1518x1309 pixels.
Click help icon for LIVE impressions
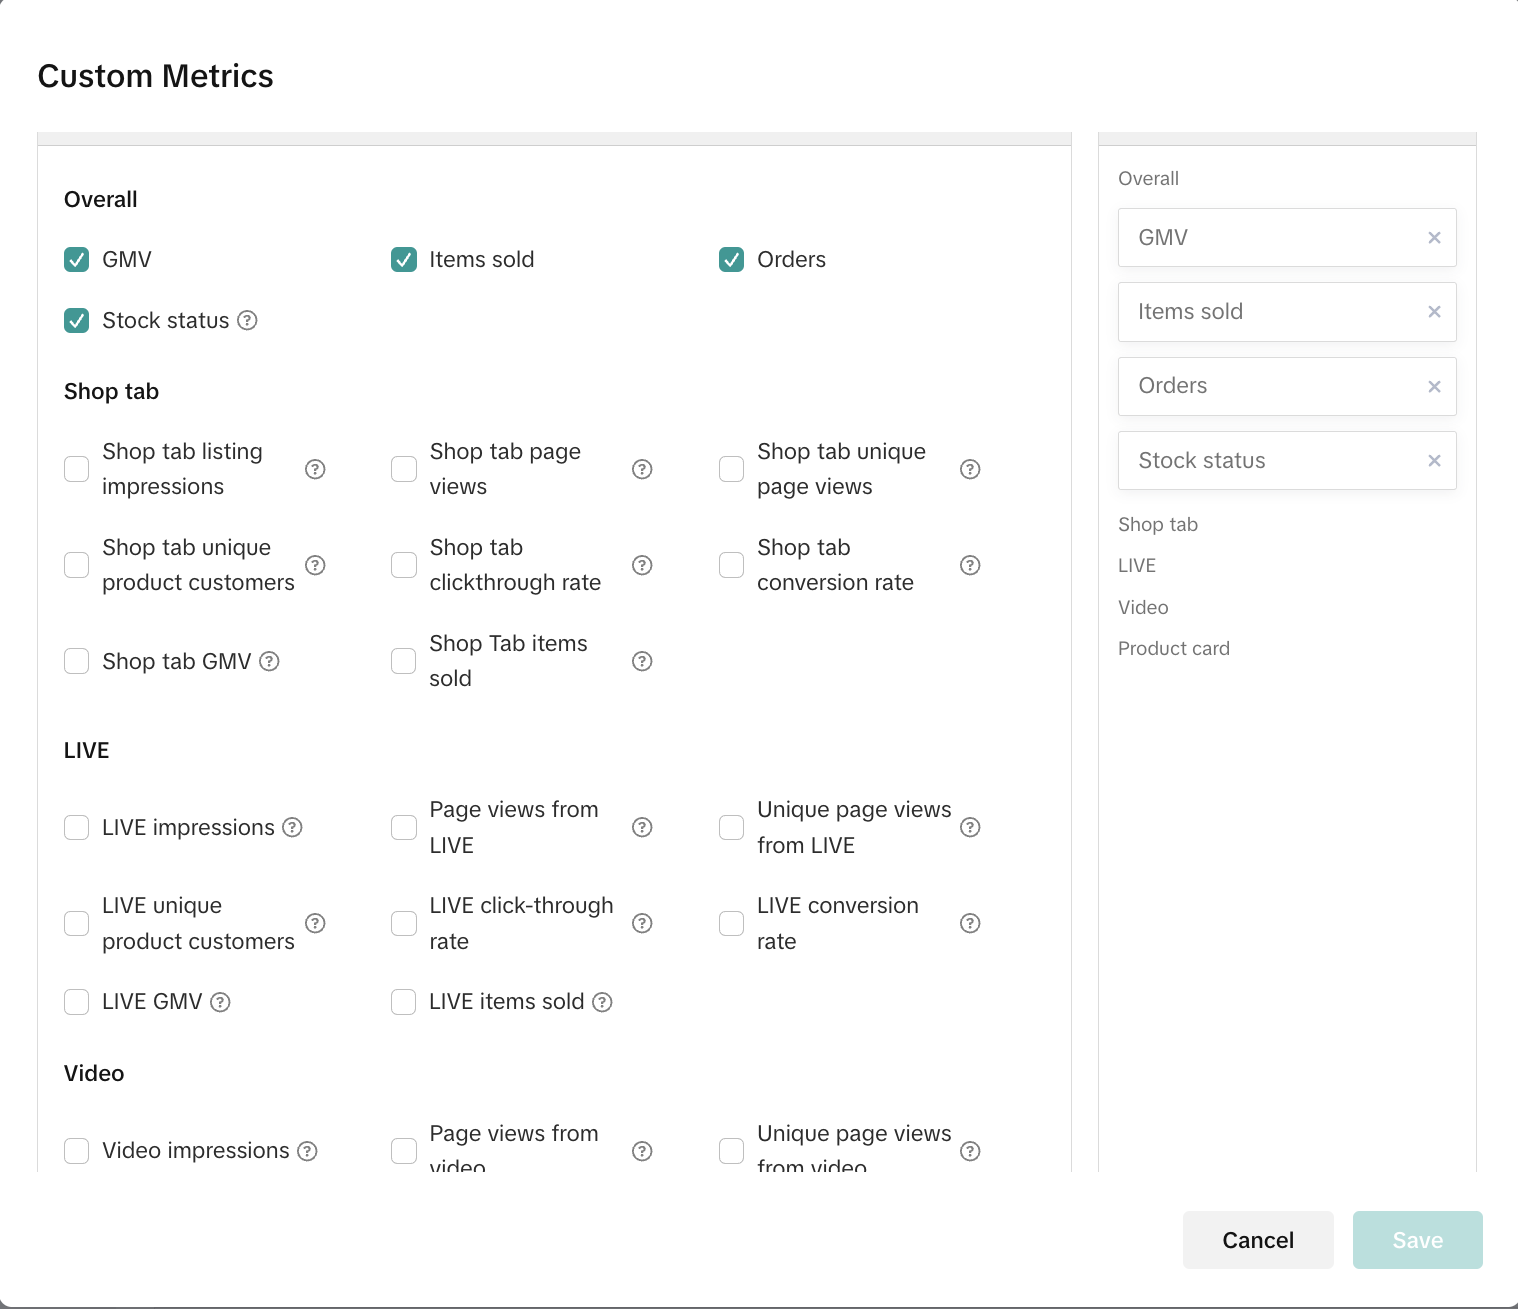[292, 827]
